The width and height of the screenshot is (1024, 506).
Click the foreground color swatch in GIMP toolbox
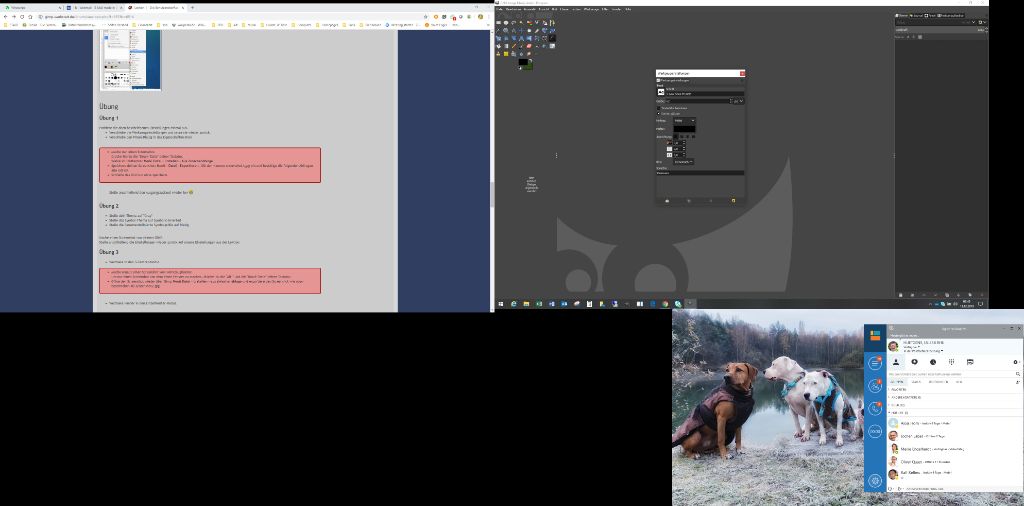tap(523, 61)
